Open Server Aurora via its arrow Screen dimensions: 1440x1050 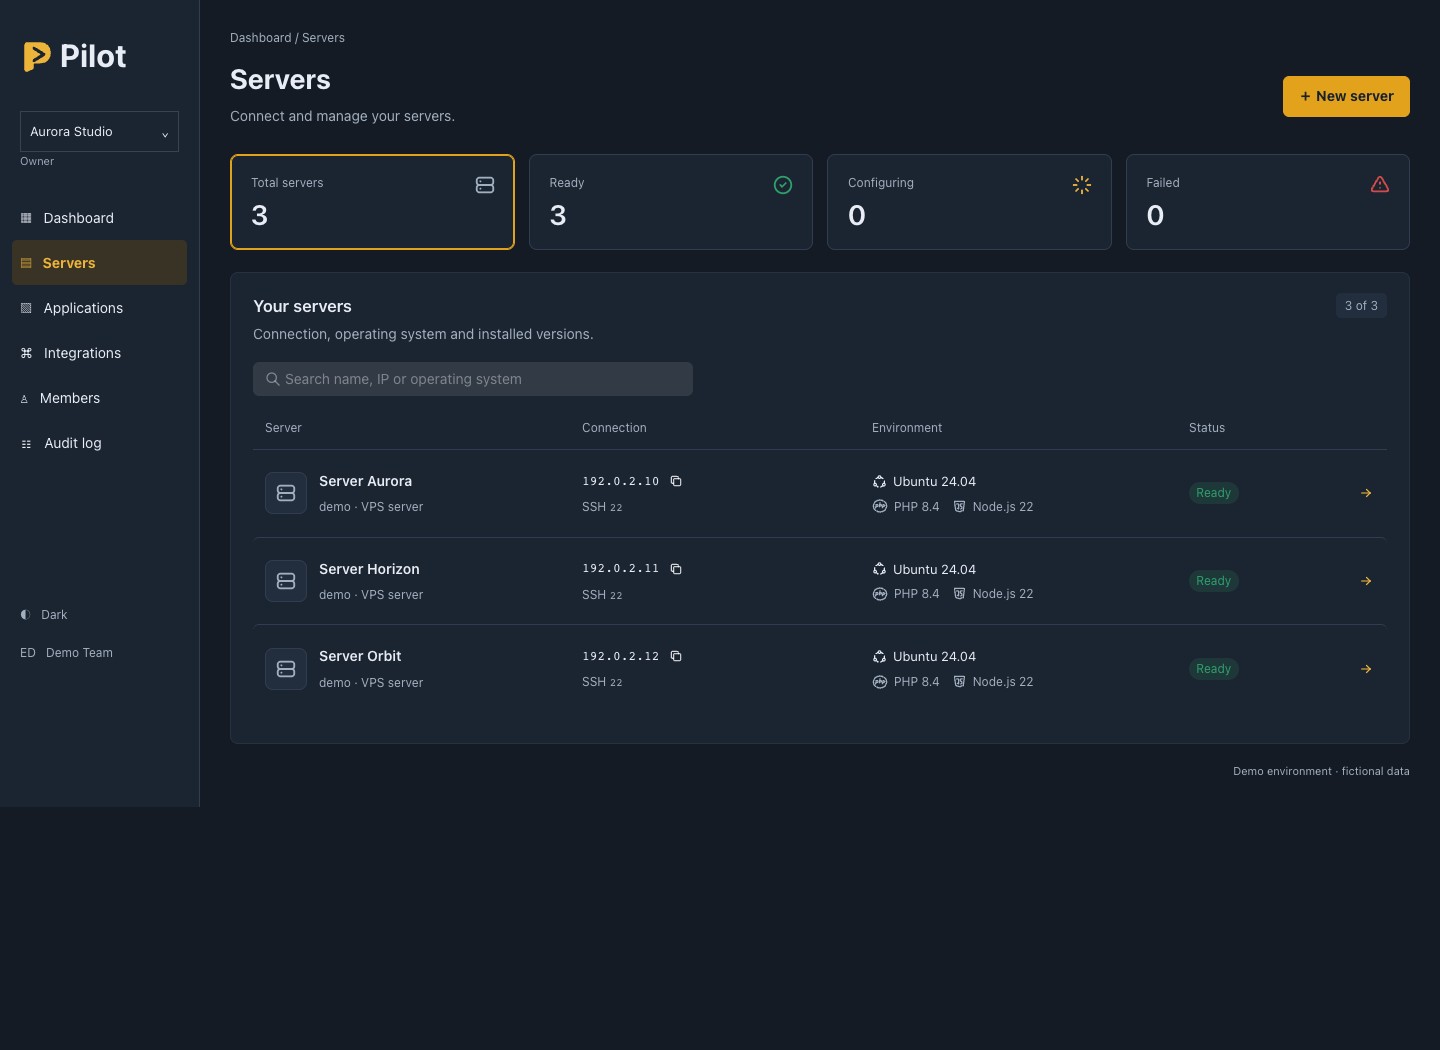tap(1366, 493)
